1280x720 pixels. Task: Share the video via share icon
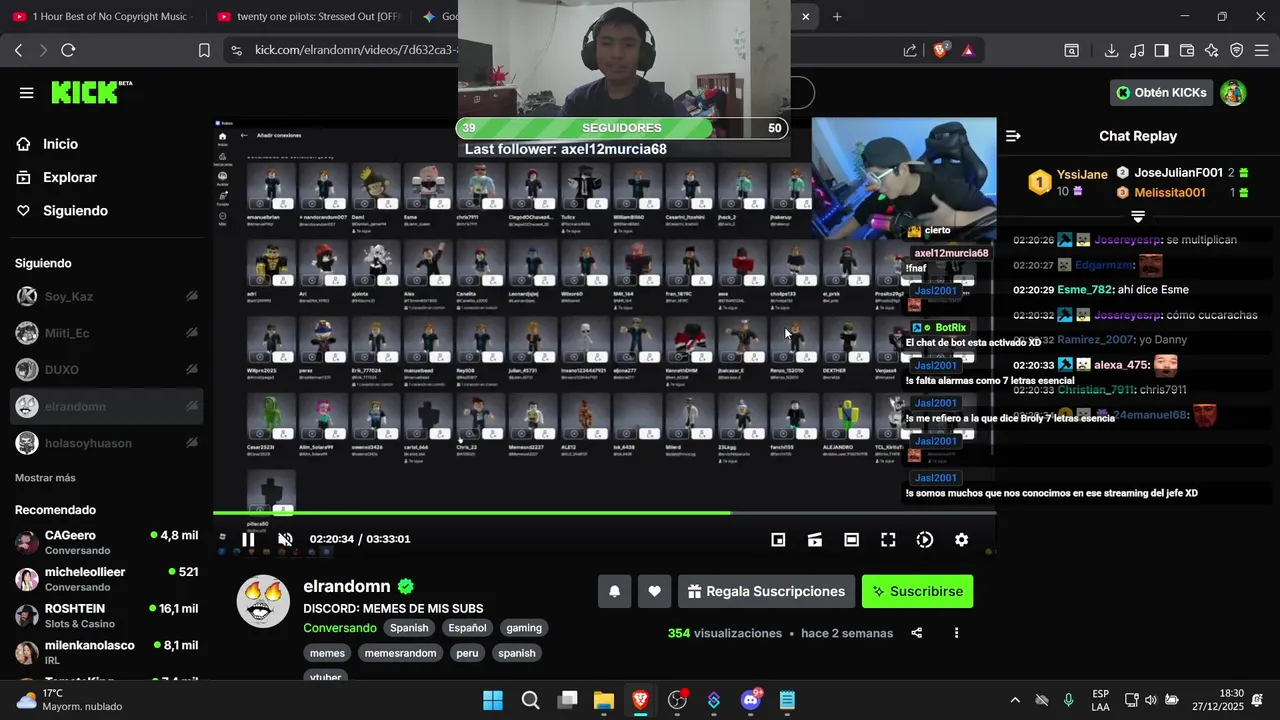point(917,633)
